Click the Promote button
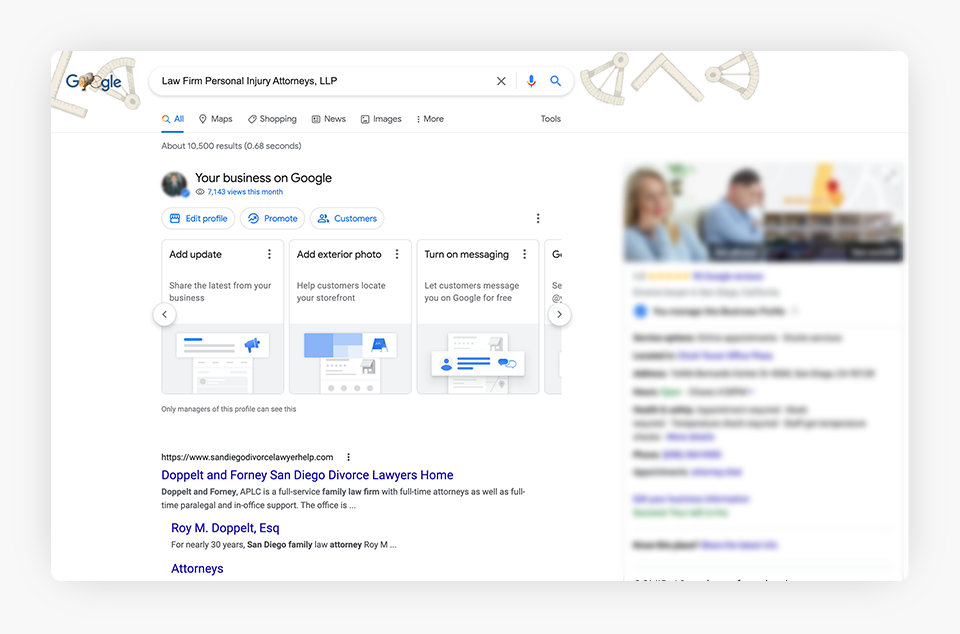The image size is (960, 634). [x=273, y=218]
